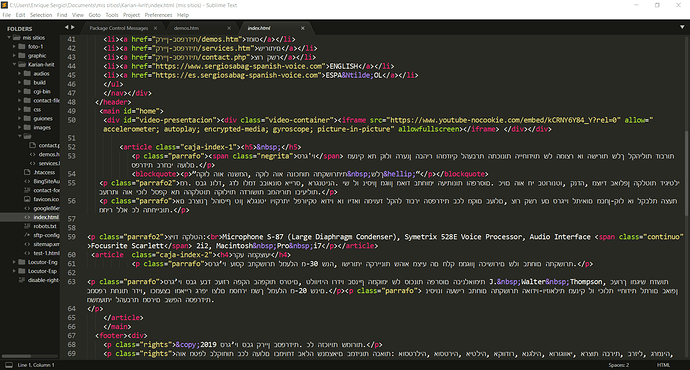This screenshot has height=370, width=690.
Task: Open the Goto menu
Action: pyautogui.click(x=95, y=15)
